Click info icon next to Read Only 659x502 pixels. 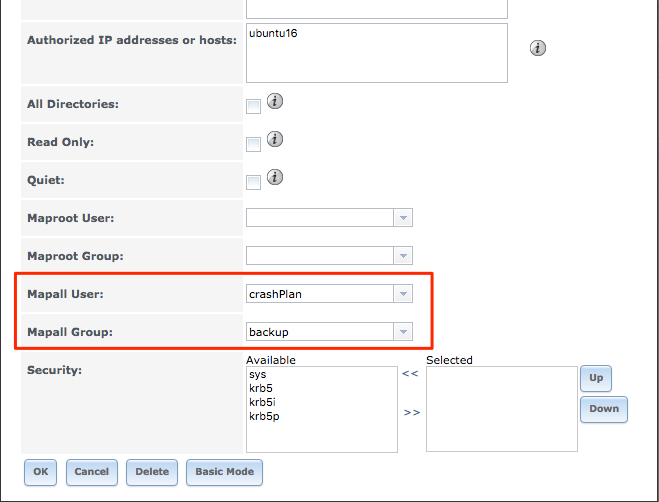tap(274, 139)
